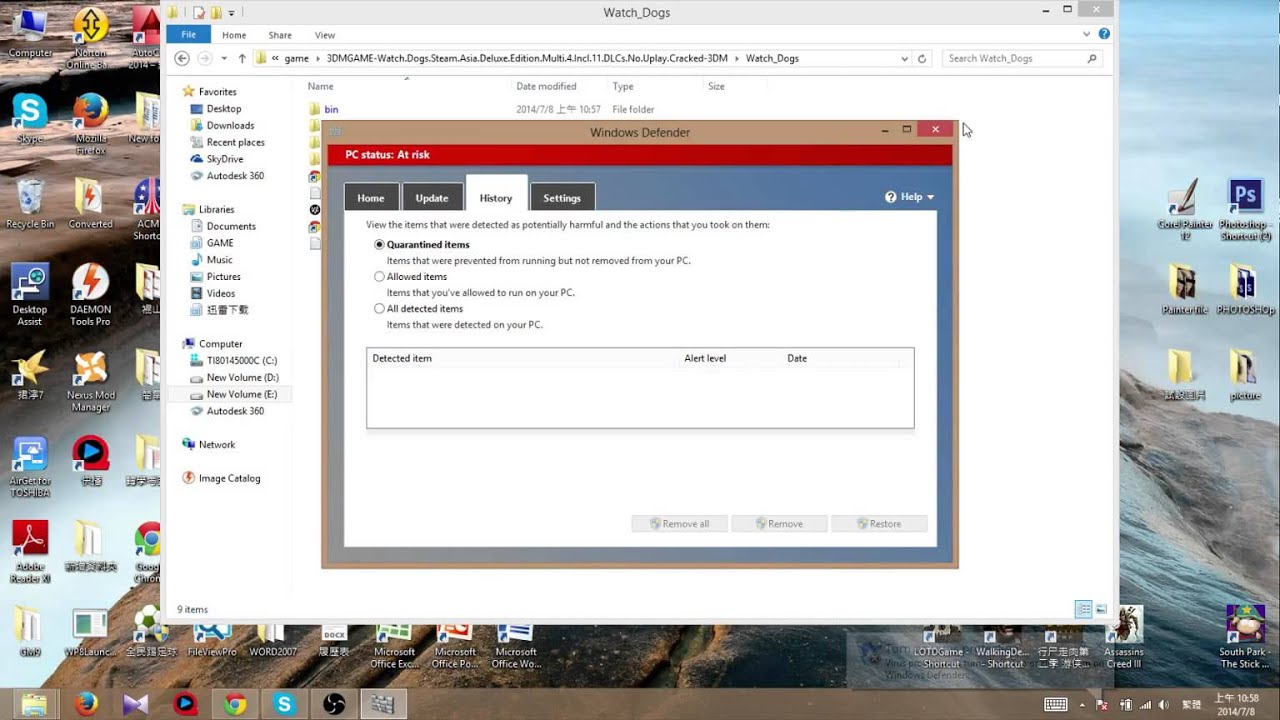Select drive TI80145000C (C:)
1280x720 pixels.
tap(241, 360)
